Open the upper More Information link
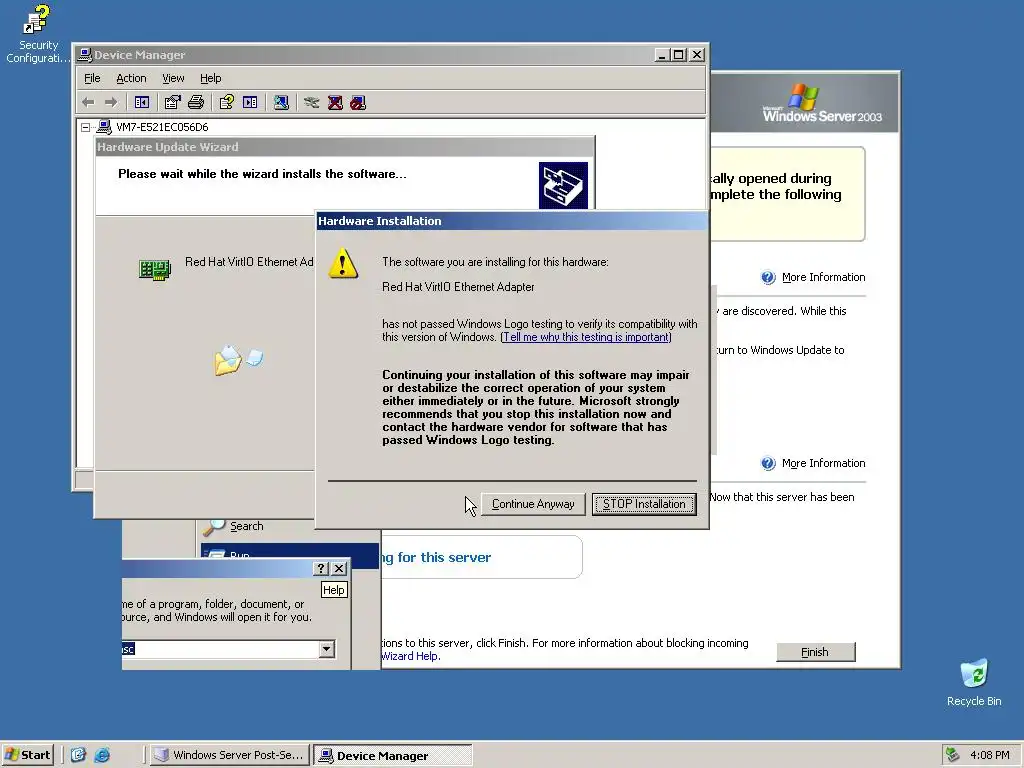 tap(824, 278)
